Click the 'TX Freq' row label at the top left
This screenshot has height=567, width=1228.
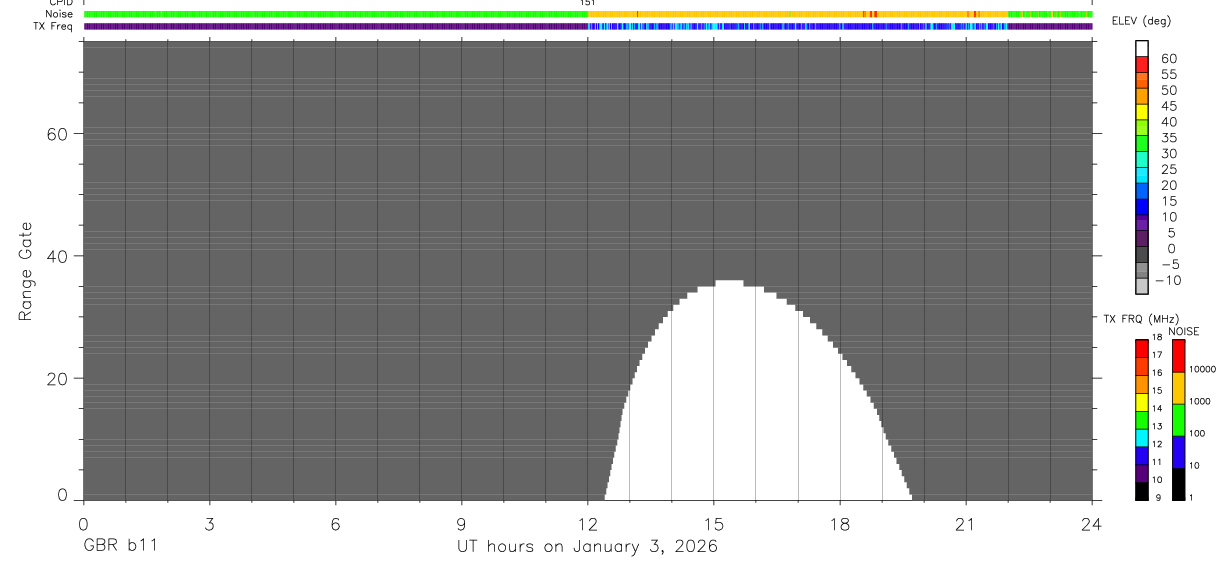[x=52, y=26]
